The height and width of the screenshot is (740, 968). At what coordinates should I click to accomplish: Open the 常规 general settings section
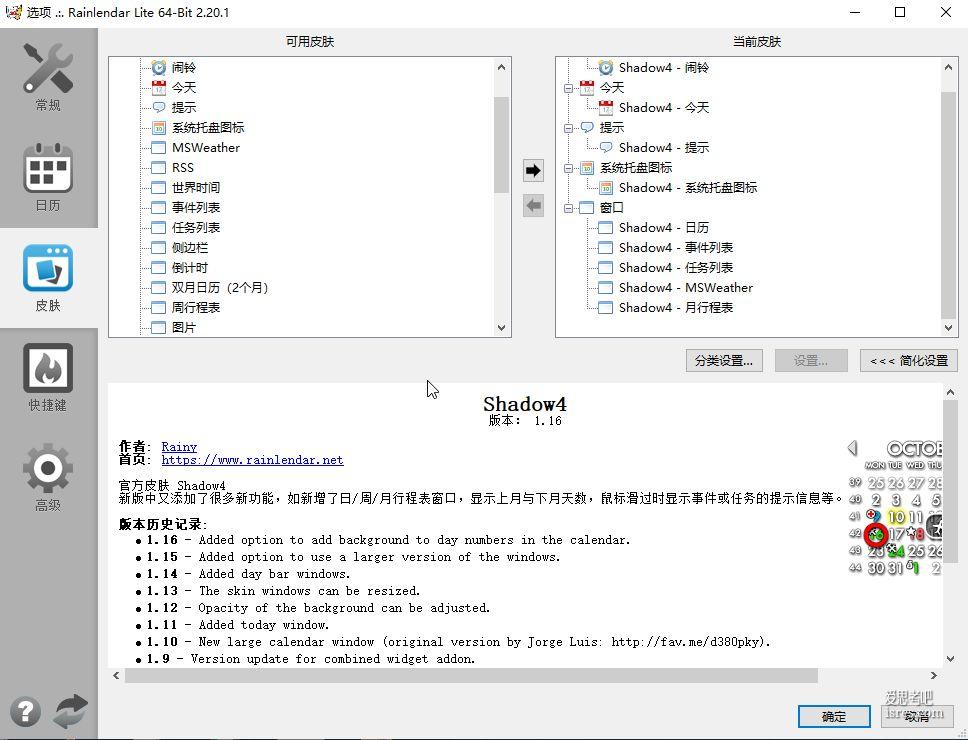[x=48, y=77]
